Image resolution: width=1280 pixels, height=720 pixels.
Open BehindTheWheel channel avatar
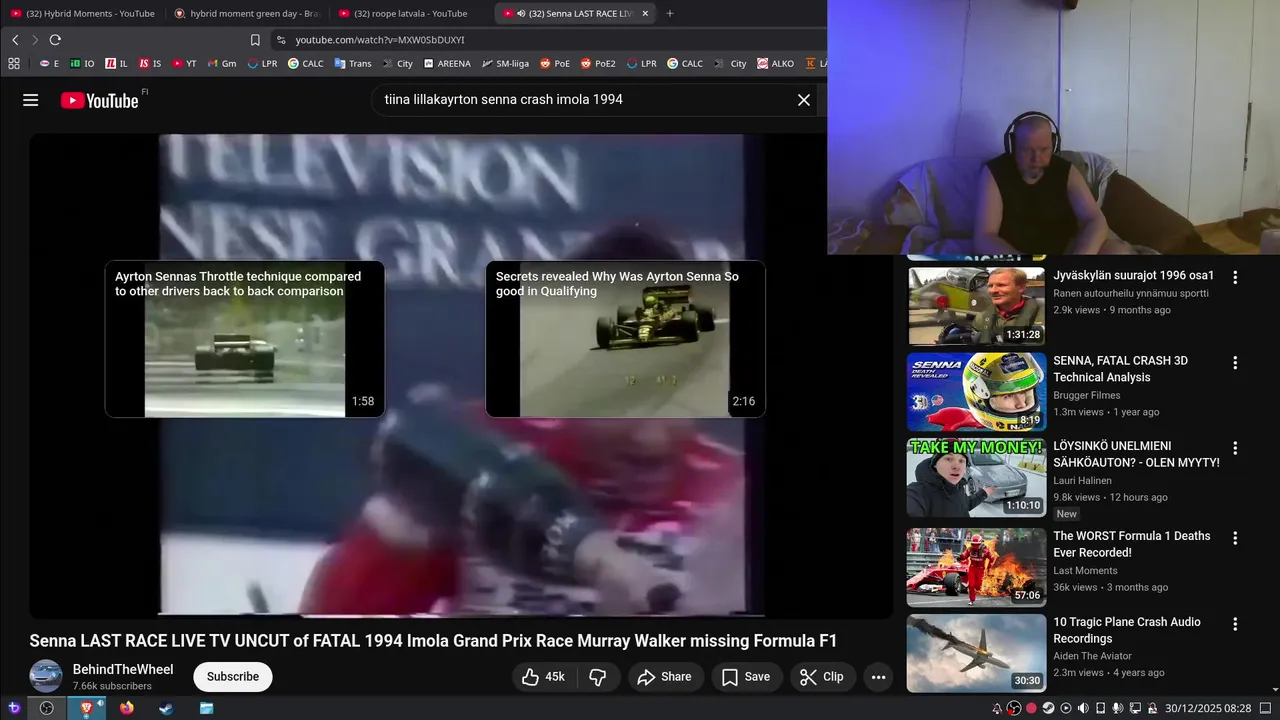46,677
